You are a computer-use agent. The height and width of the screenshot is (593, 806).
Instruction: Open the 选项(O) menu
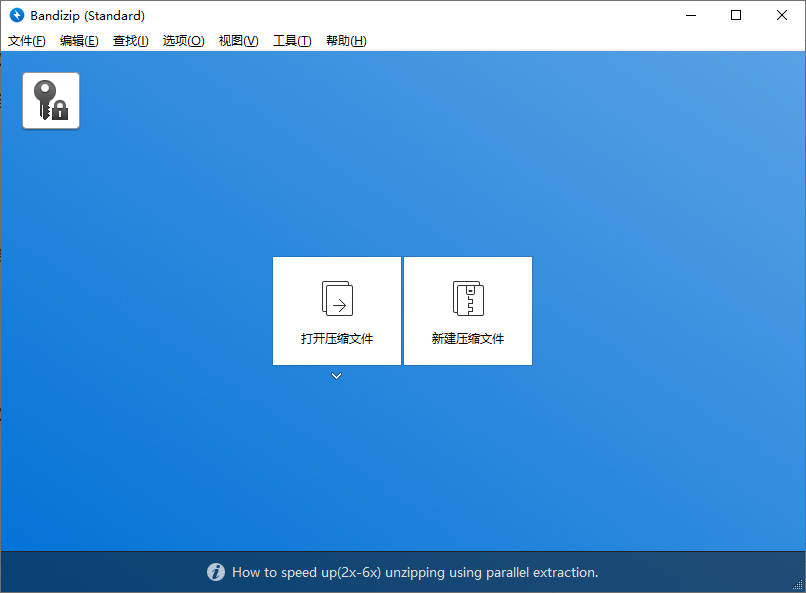183,41
